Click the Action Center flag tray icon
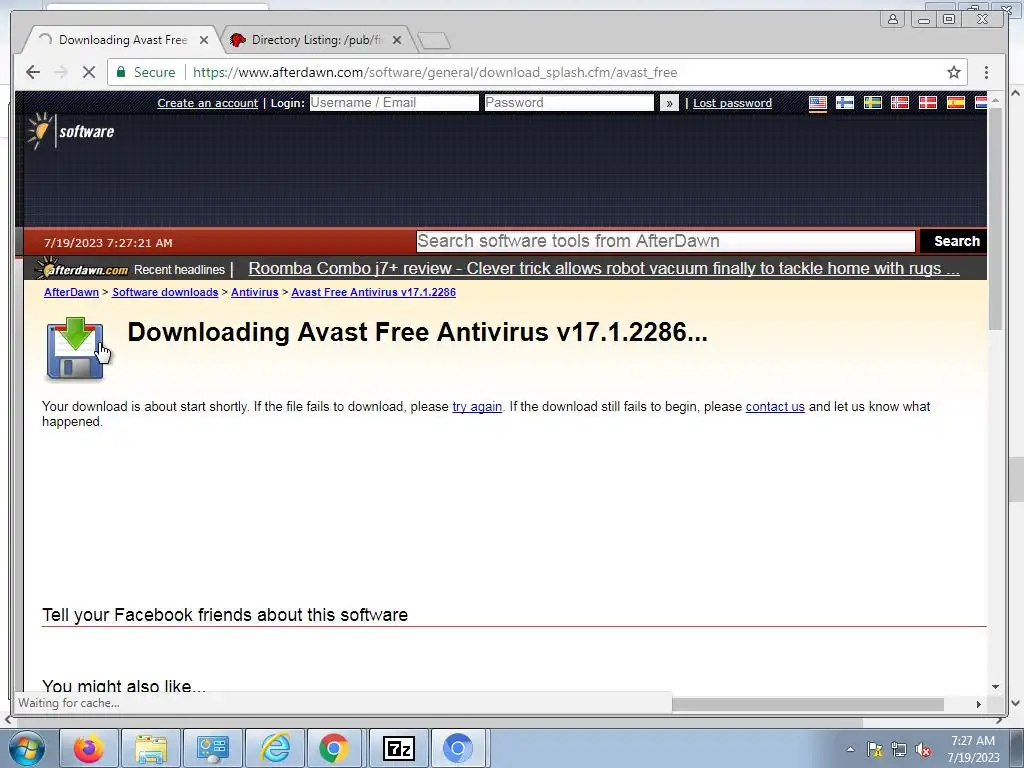 (x=874, y=749)
